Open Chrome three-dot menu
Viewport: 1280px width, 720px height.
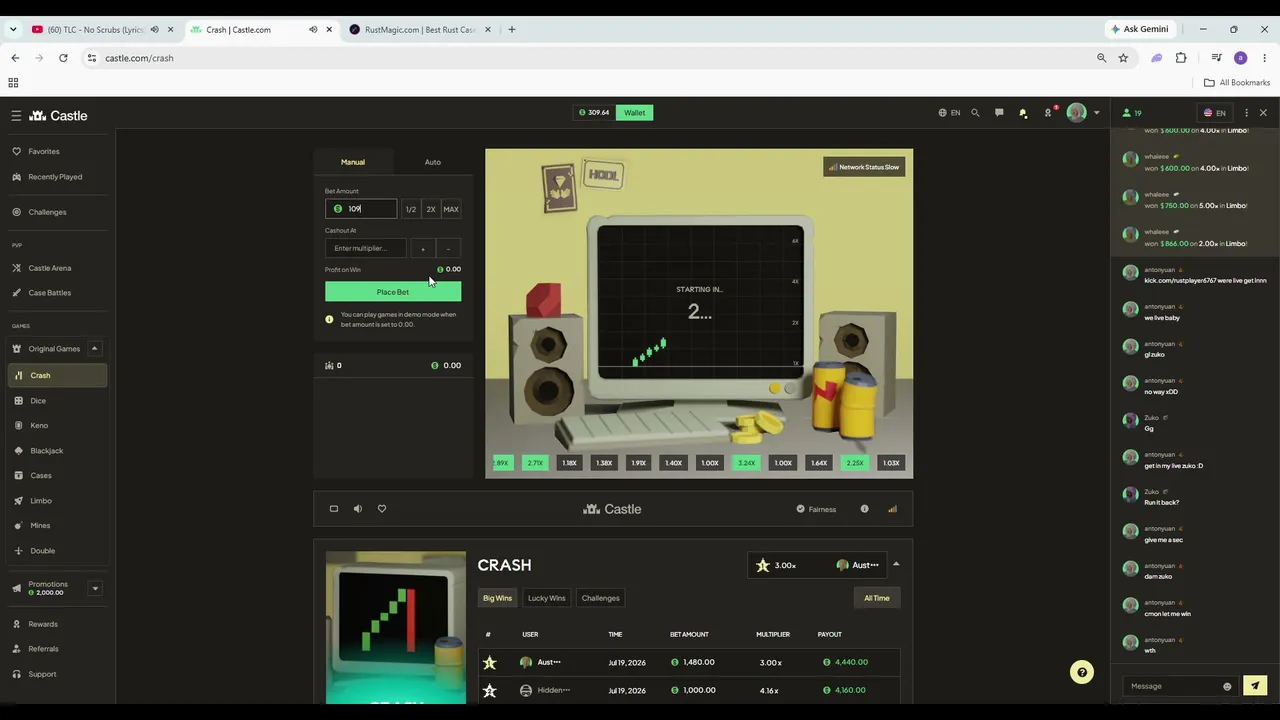[x=1265, y=58]
